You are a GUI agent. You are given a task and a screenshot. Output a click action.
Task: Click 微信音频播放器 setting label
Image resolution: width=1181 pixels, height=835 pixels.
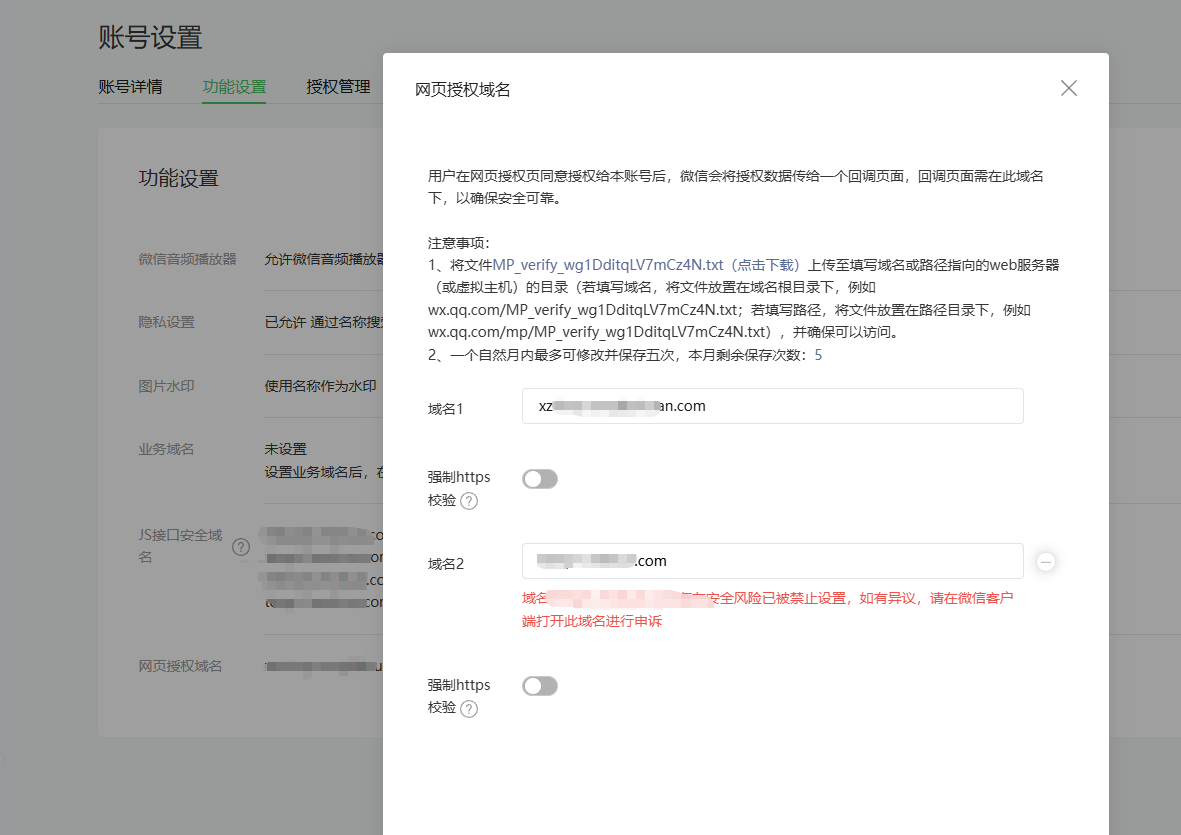[x=188, y=259]
